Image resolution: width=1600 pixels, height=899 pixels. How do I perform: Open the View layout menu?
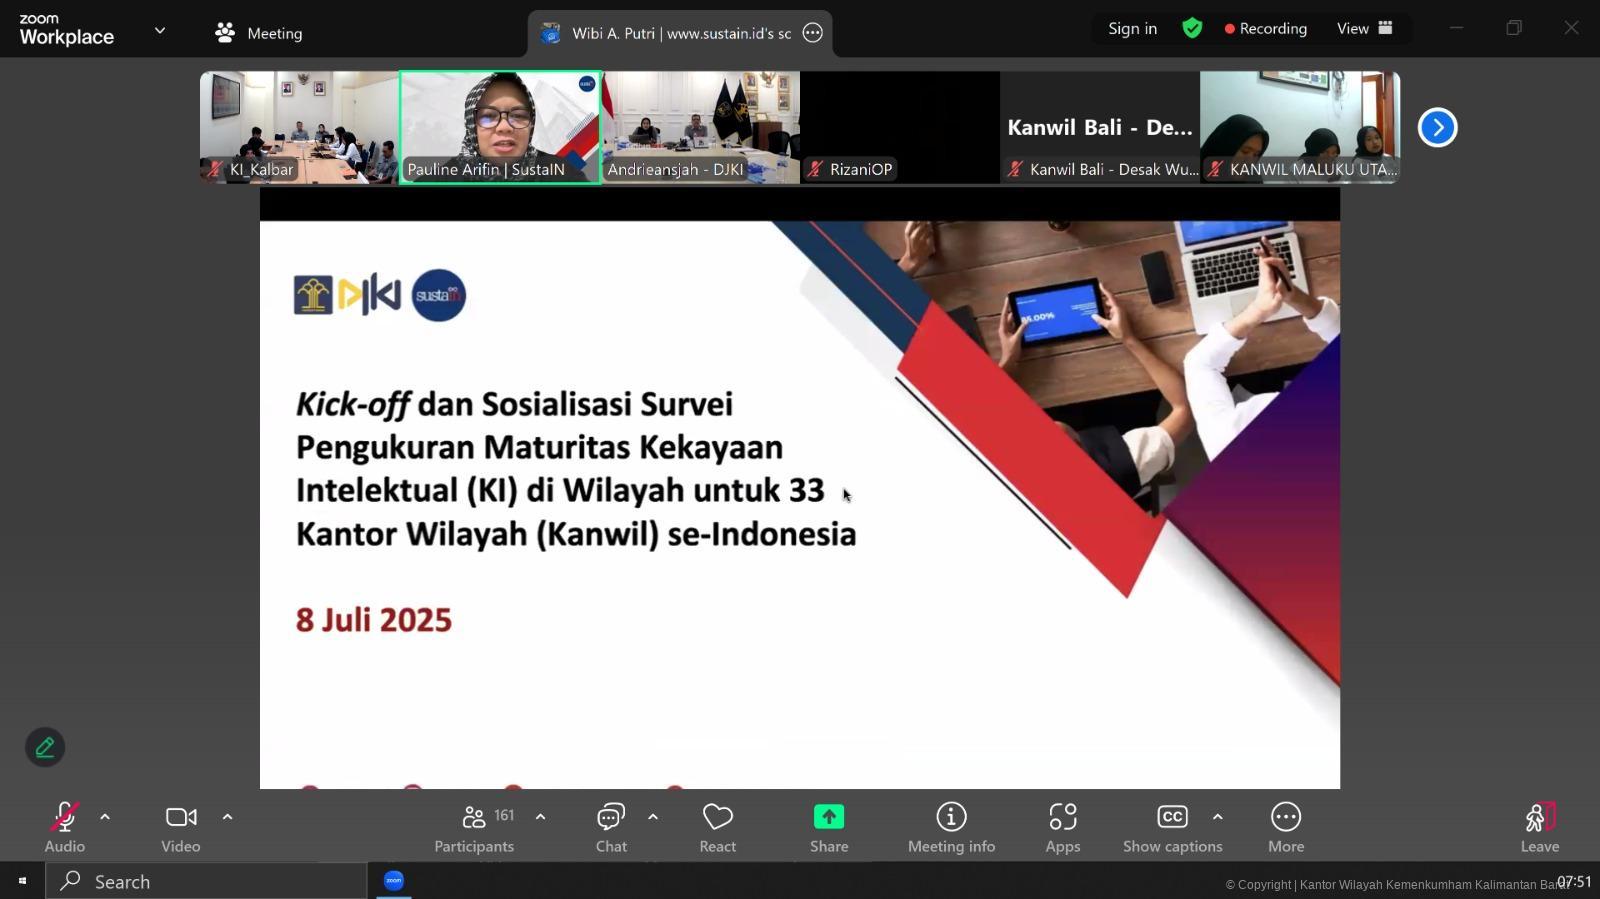click(1364, 28)
